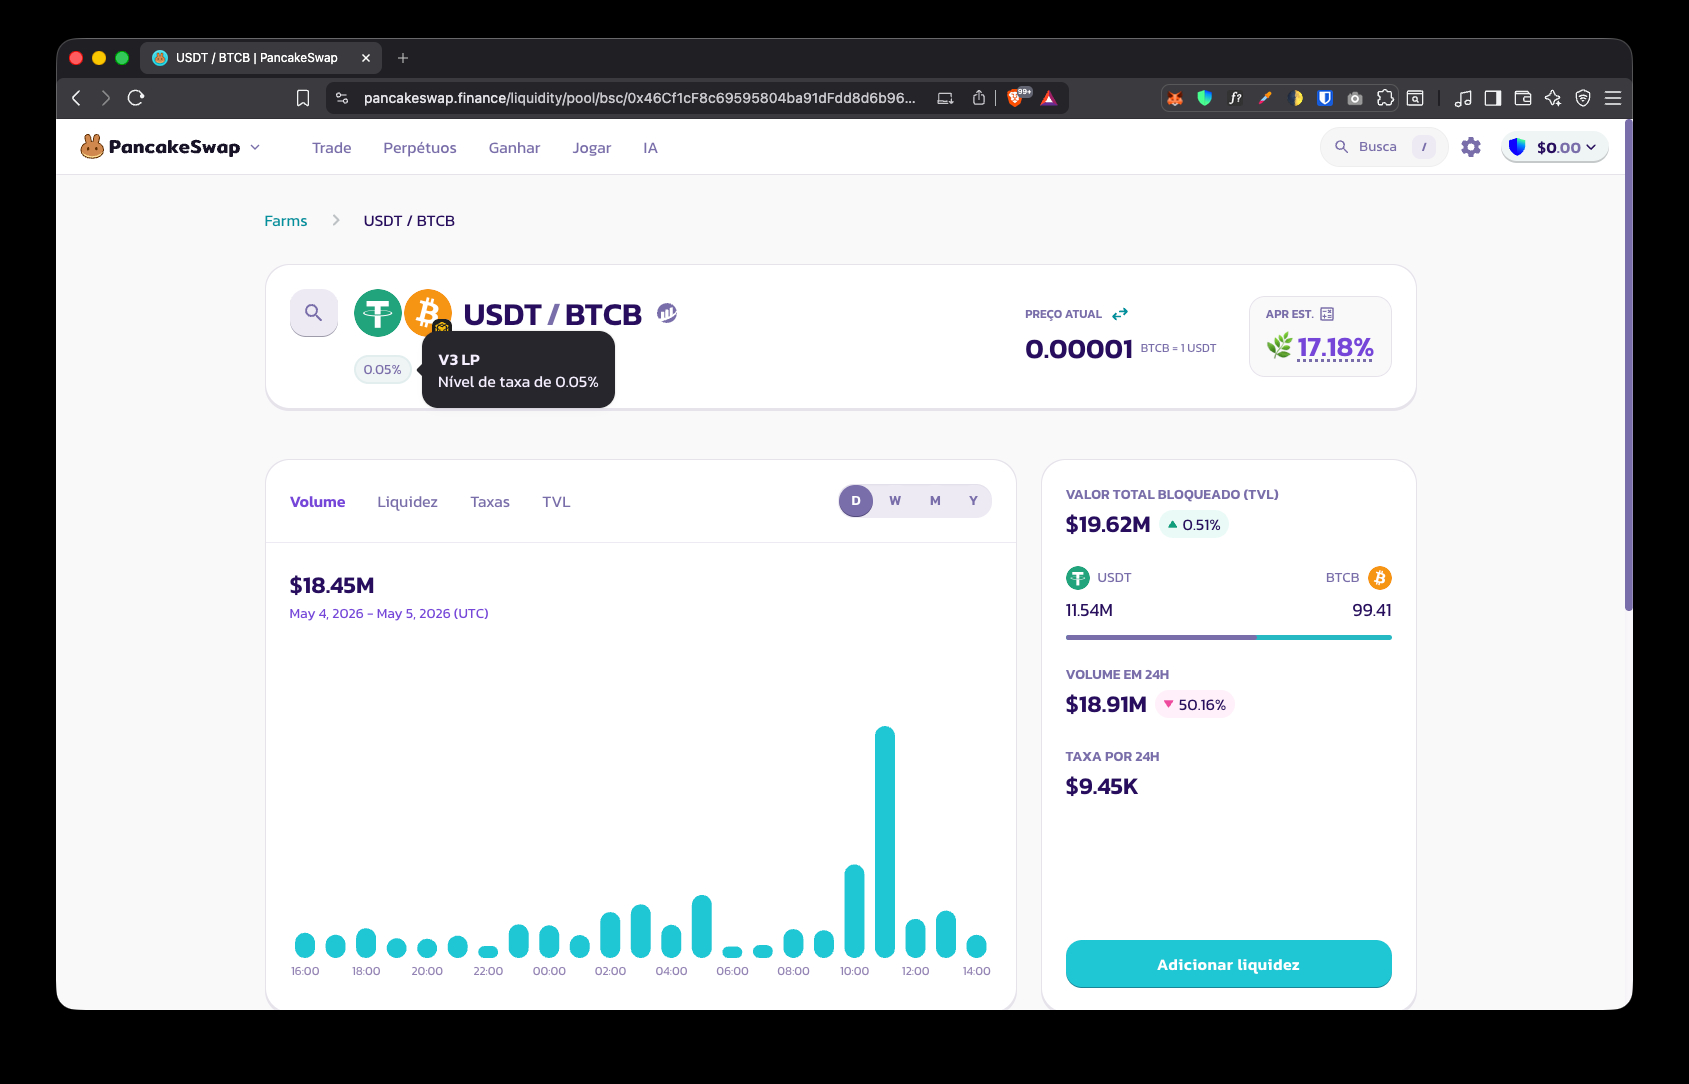
Task: Select the D daily chart interval
Action: pos(856,501)
